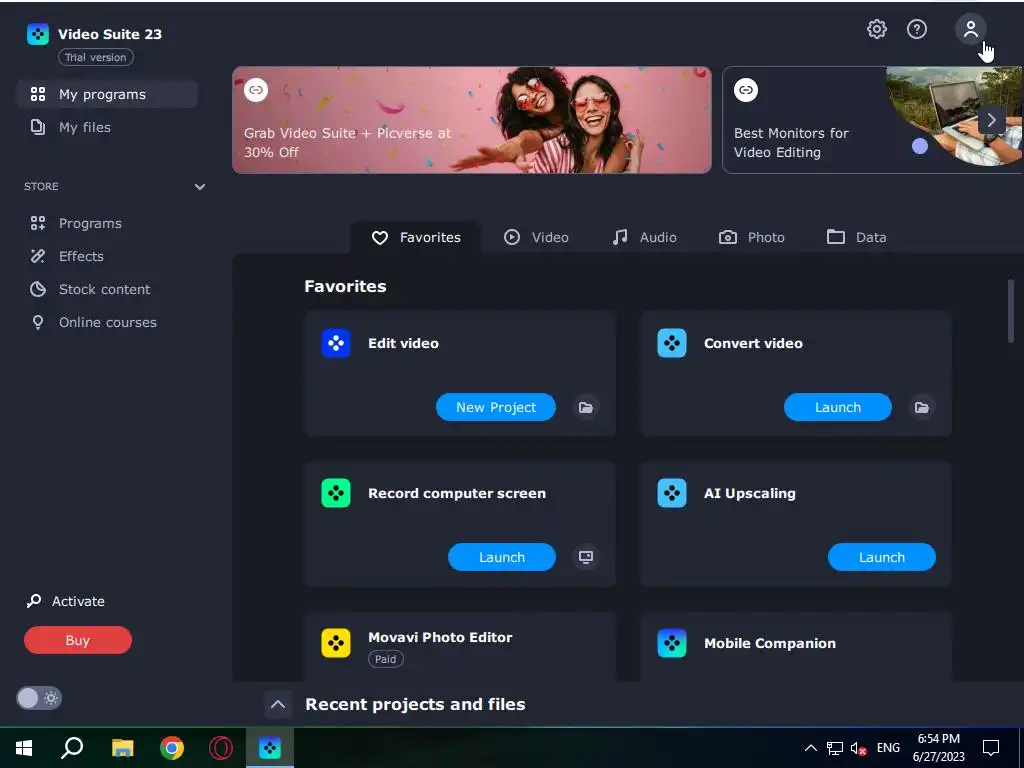Click Movavi Video Suite taskbar icon
Screen dimensions: 1024x768
point(270,748)
